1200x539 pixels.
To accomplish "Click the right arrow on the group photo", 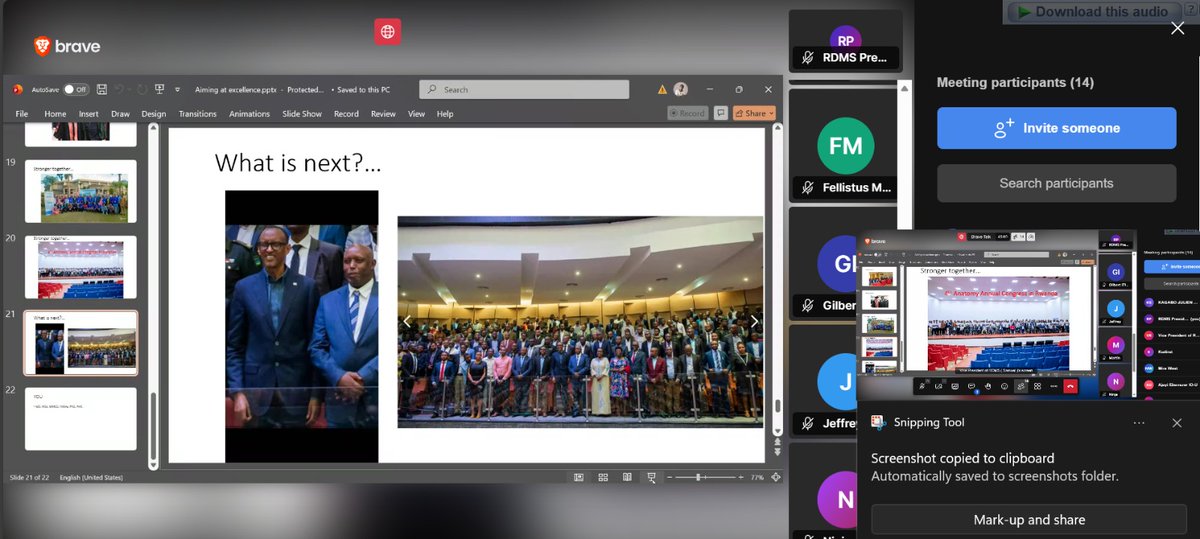I will [x=754, y=321].
